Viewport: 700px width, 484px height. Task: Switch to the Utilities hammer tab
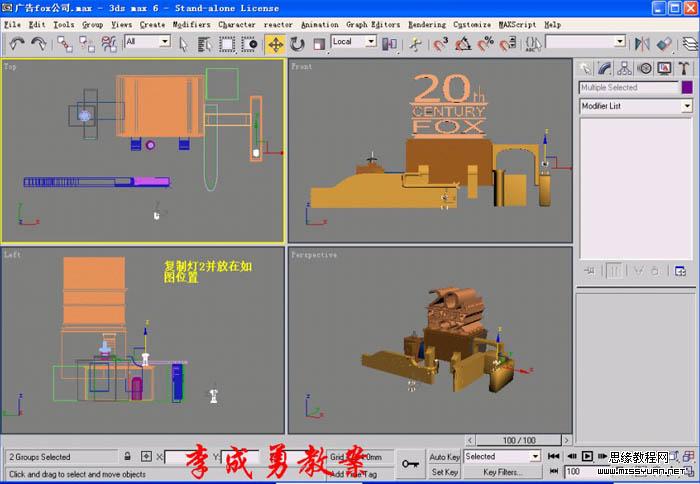pyautogui.click(x=683, y=68)
